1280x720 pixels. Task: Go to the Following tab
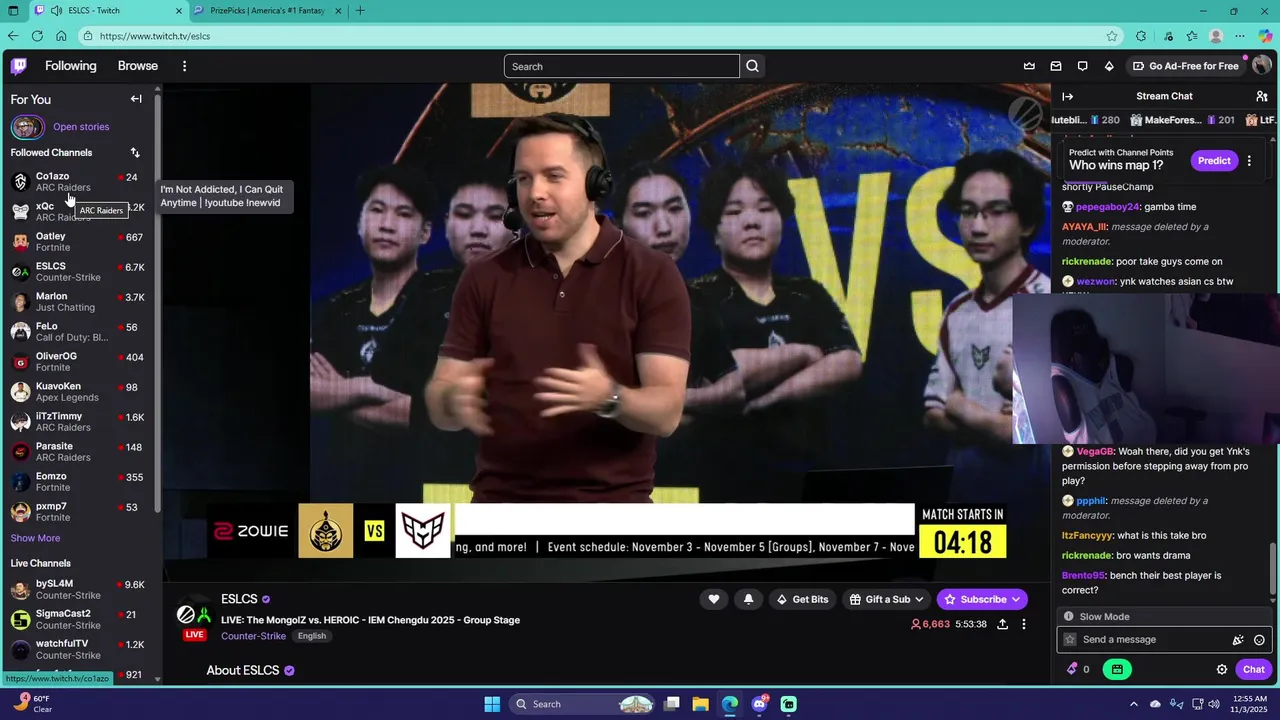click(x=71, y=66)
